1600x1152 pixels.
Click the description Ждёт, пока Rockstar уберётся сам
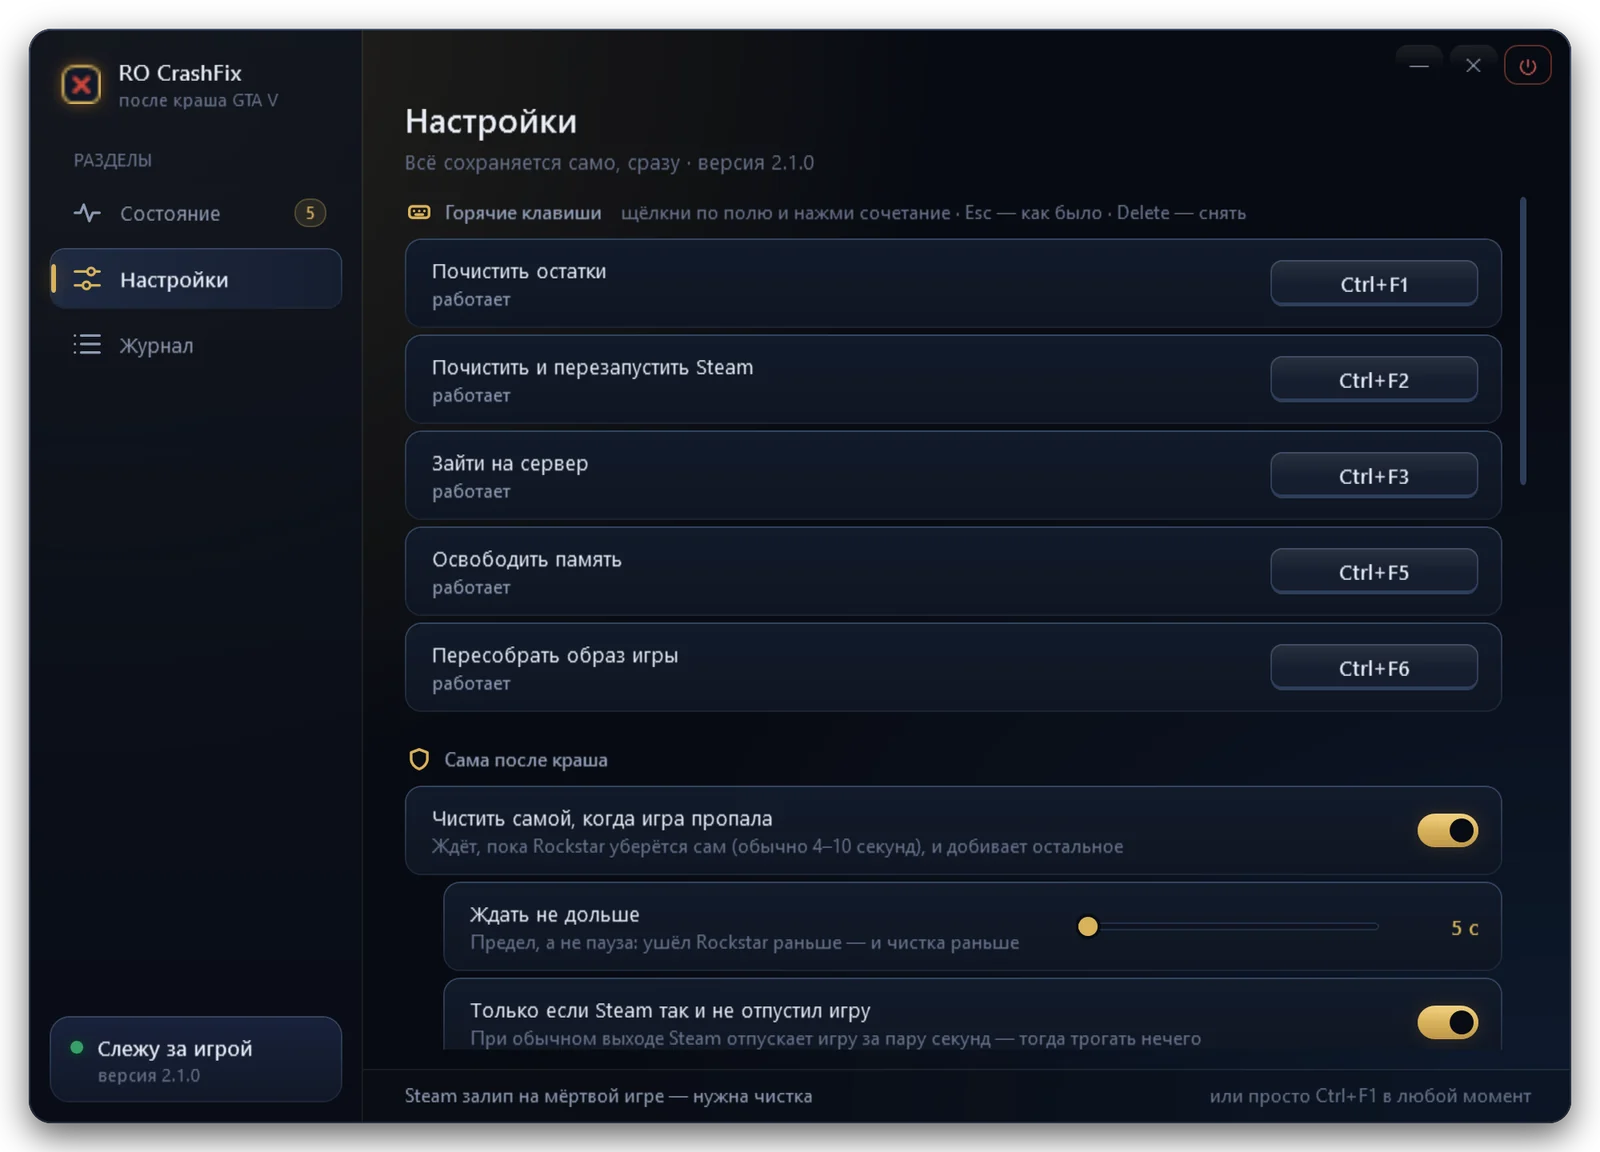pos(777,847)
